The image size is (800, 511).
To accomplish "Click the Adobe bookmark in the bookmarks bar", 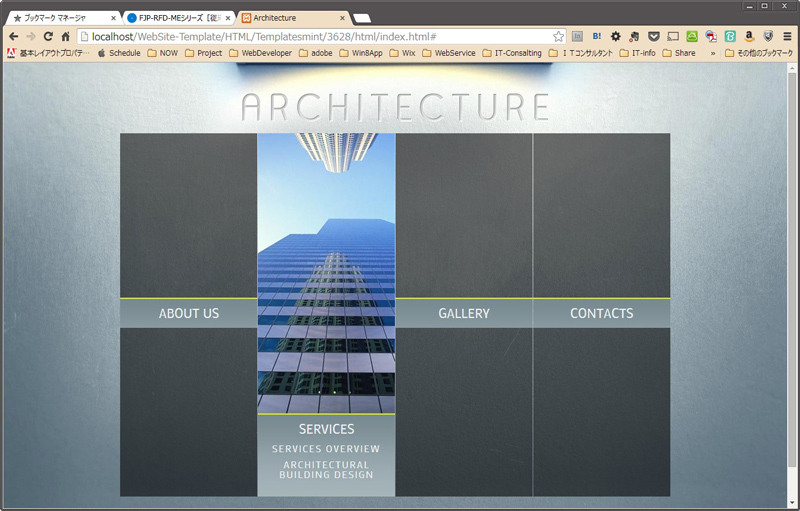I will coord(48,53).
